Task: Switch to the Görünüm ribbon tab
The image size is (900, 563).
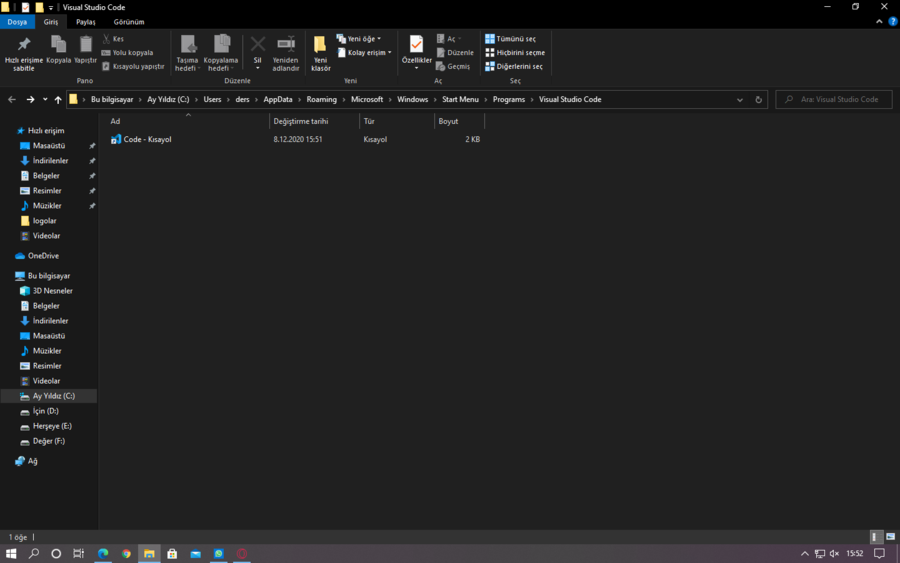Action: tap(129, 22)
